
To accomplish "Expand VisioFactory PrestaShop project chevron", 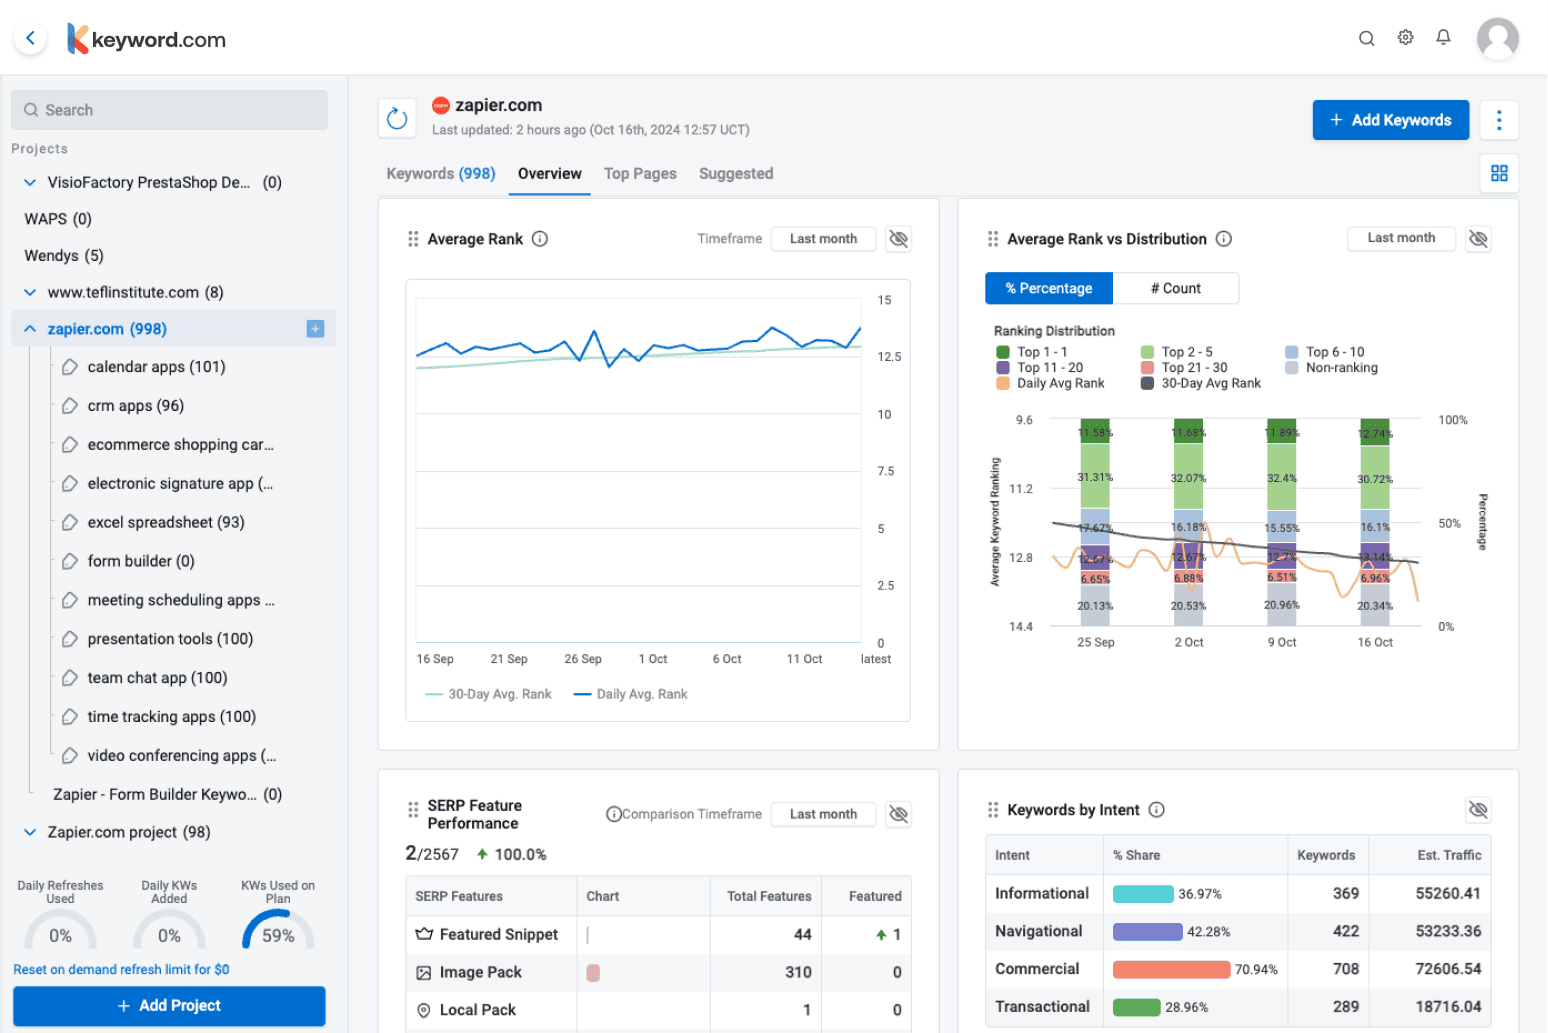I will pyautogui.click(x=30, y=183).
